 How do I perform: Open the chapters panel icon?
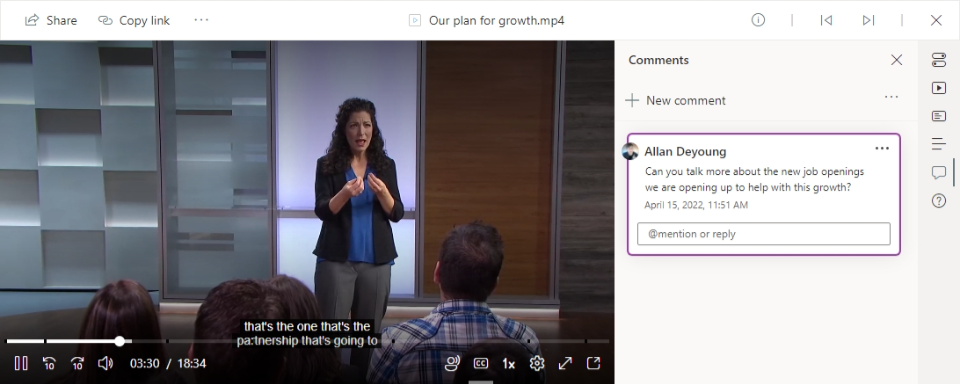click(x=939, y=145)
